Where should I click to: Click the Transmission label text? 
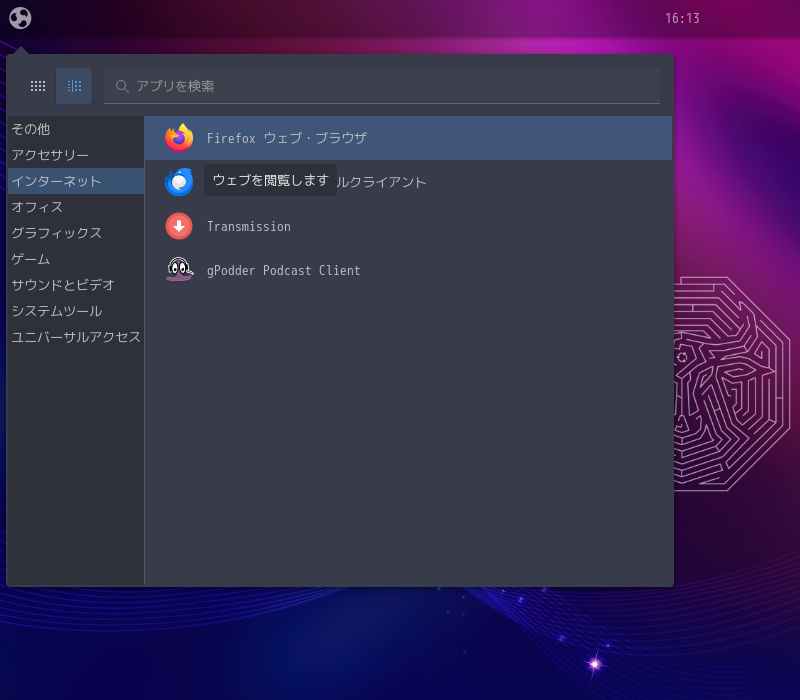click(x=249, y=227)
